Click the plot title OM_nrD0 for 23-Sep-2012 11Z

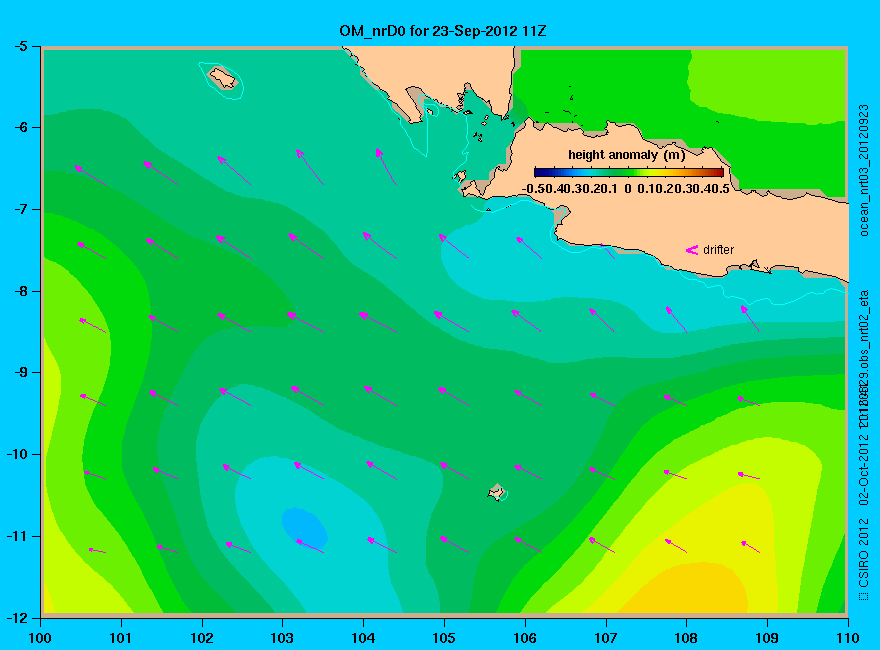click(x=442, y=31)
